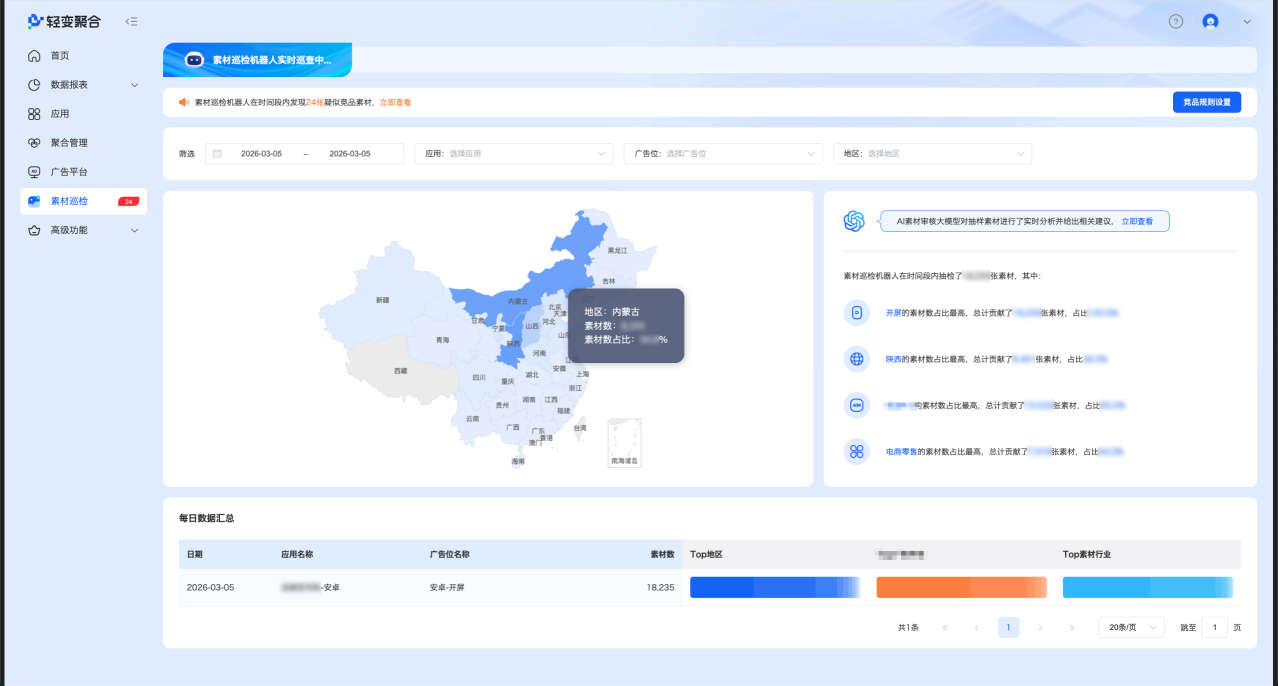Image resolution: width=1278 pixels, height=686 pixels.
Task: Open 聚合管理 in the sidebar
Action: pyautogui.click(x=69, y=143)
